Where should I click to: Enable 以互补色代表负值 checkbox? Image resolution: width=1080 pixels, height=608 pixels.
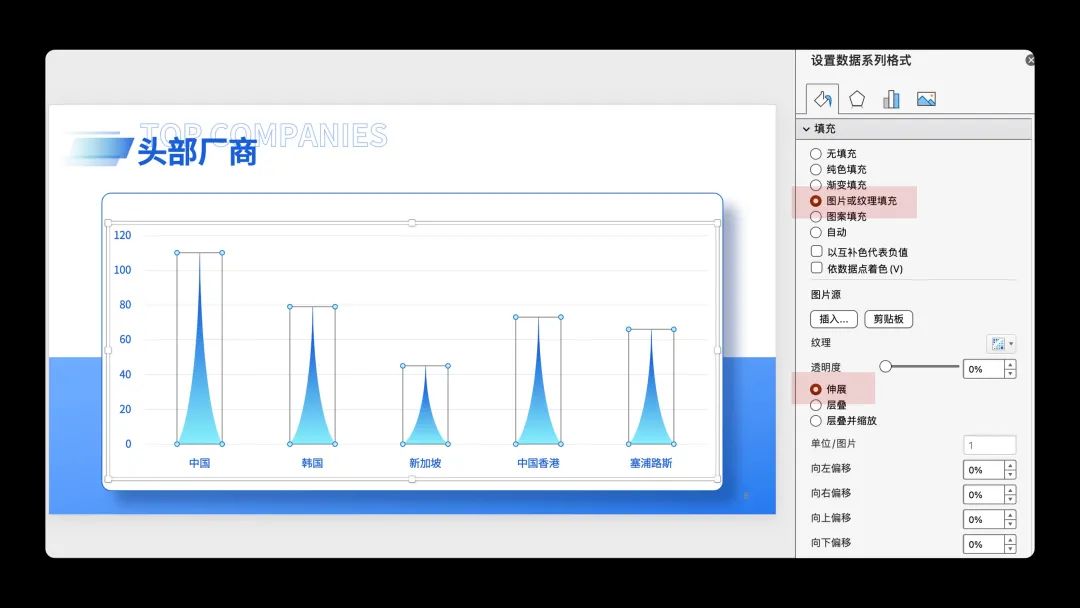pyautogui.click(x=816, y=251)
